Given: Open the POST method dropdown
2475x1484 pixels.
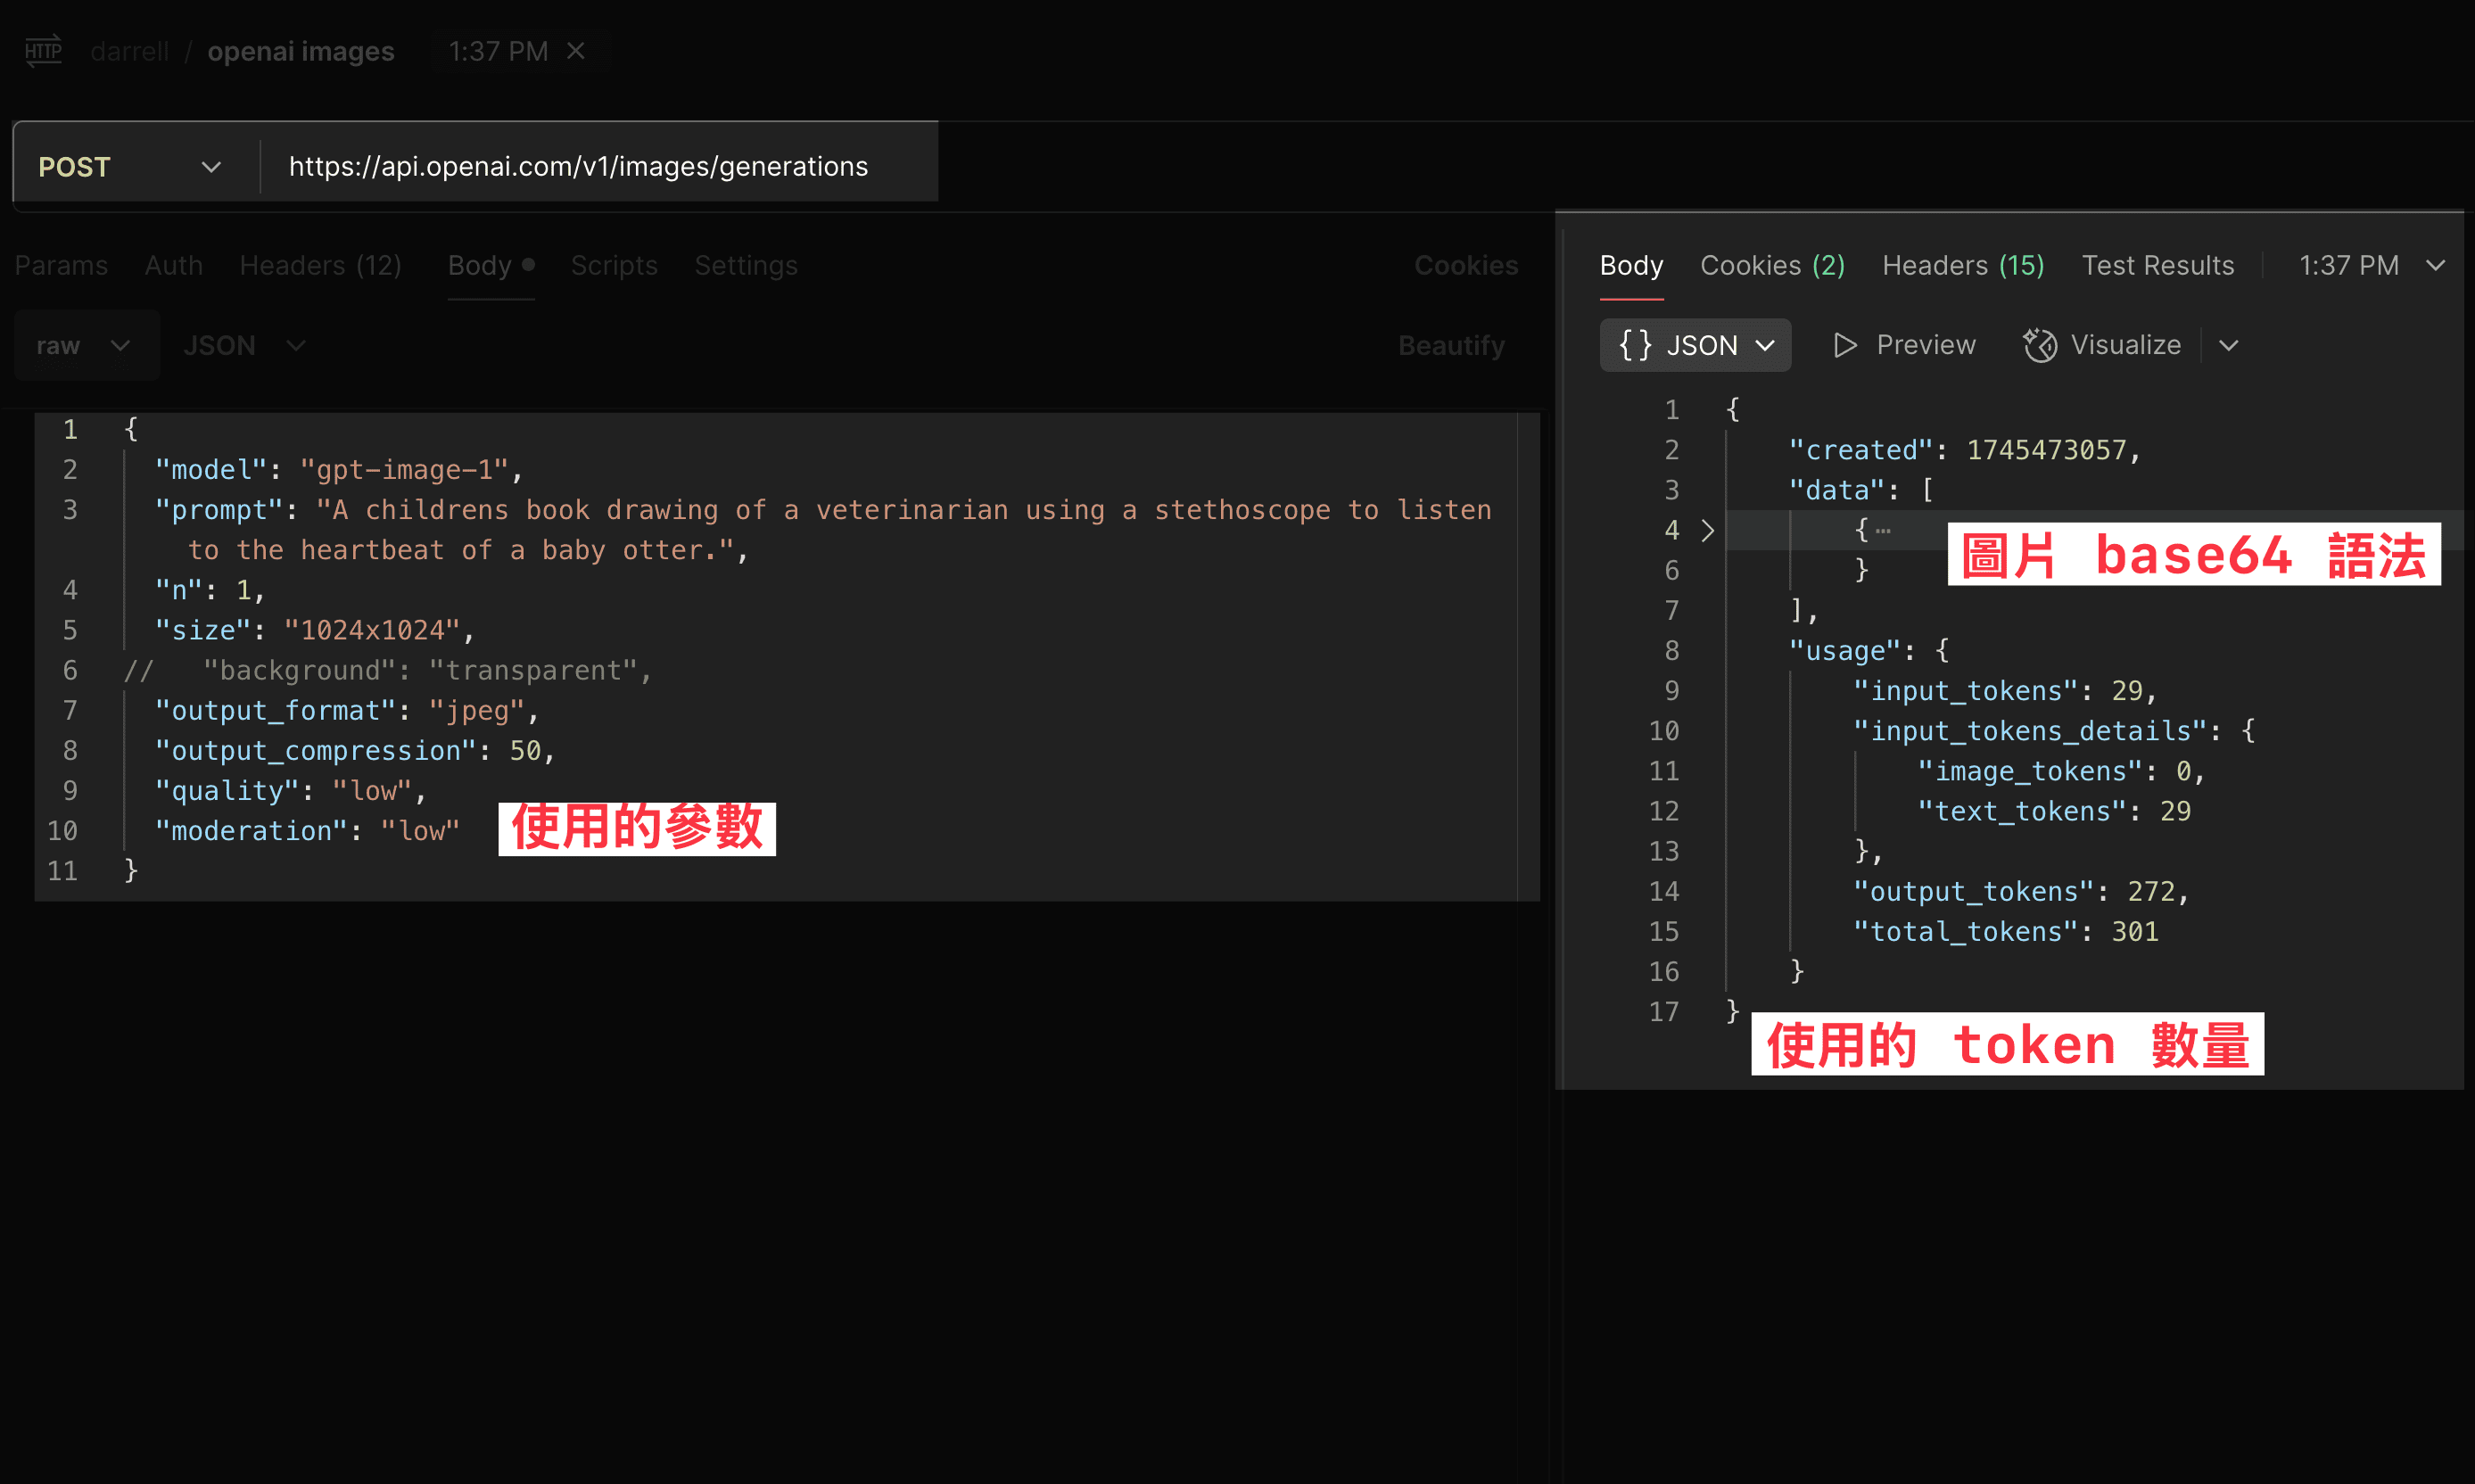Looking at the screenshot, I should point(211,166).
